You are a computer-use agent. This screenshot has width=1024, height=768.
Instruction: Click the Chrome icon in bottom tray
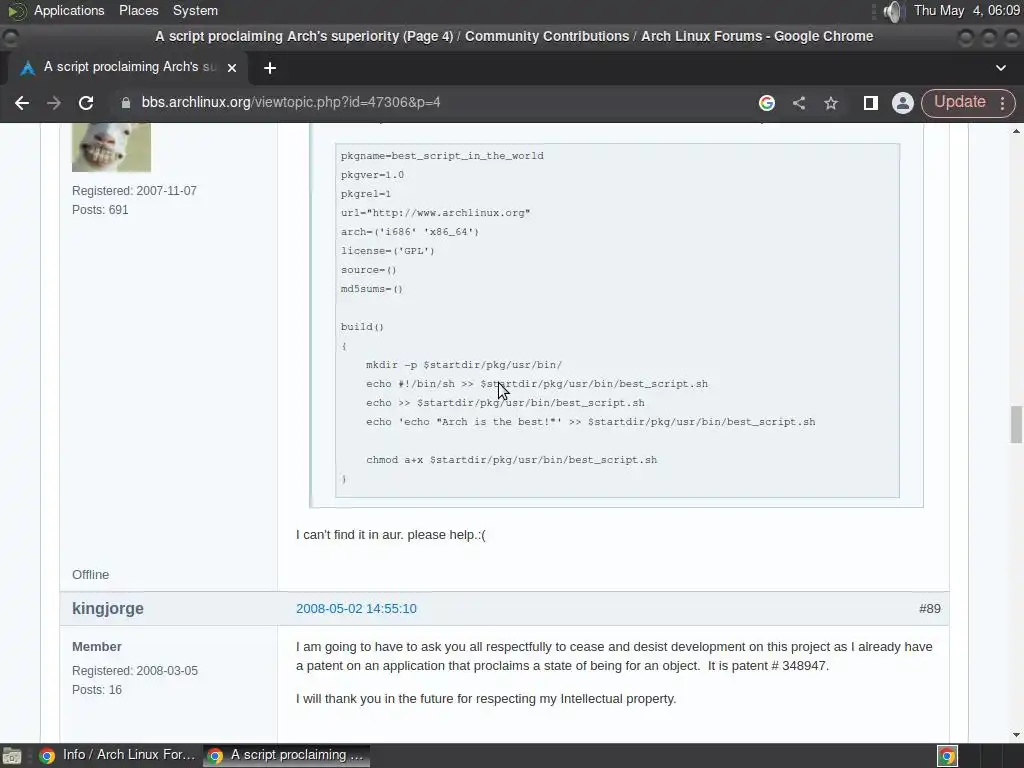pyautogui.click(x=947, y=756)
